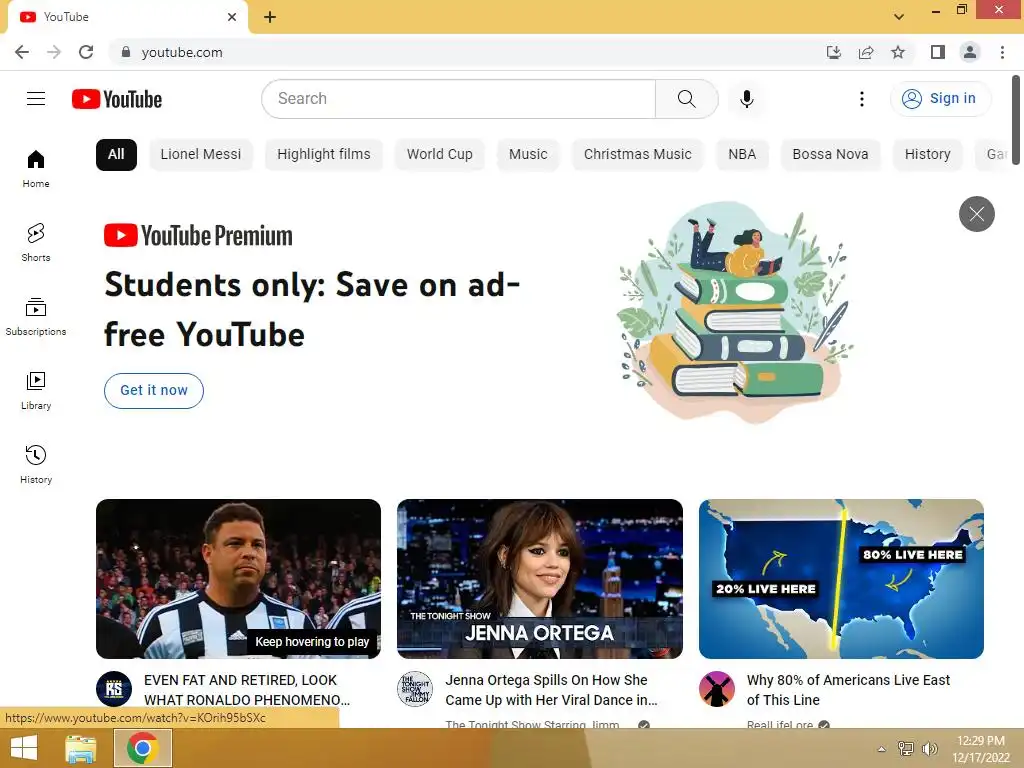
Task: Click the taskbar clock 12:29 PM
Action: [x=981, y=748]
